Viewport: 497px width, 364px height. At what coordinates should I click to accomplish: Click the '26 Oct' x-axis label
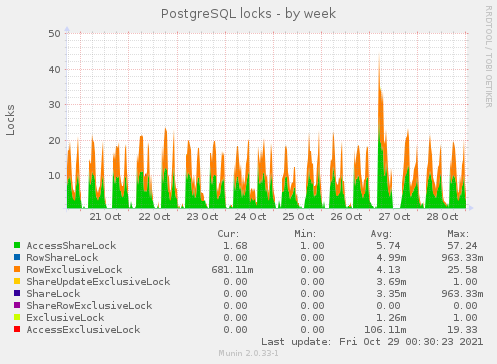tap(346, 217)
